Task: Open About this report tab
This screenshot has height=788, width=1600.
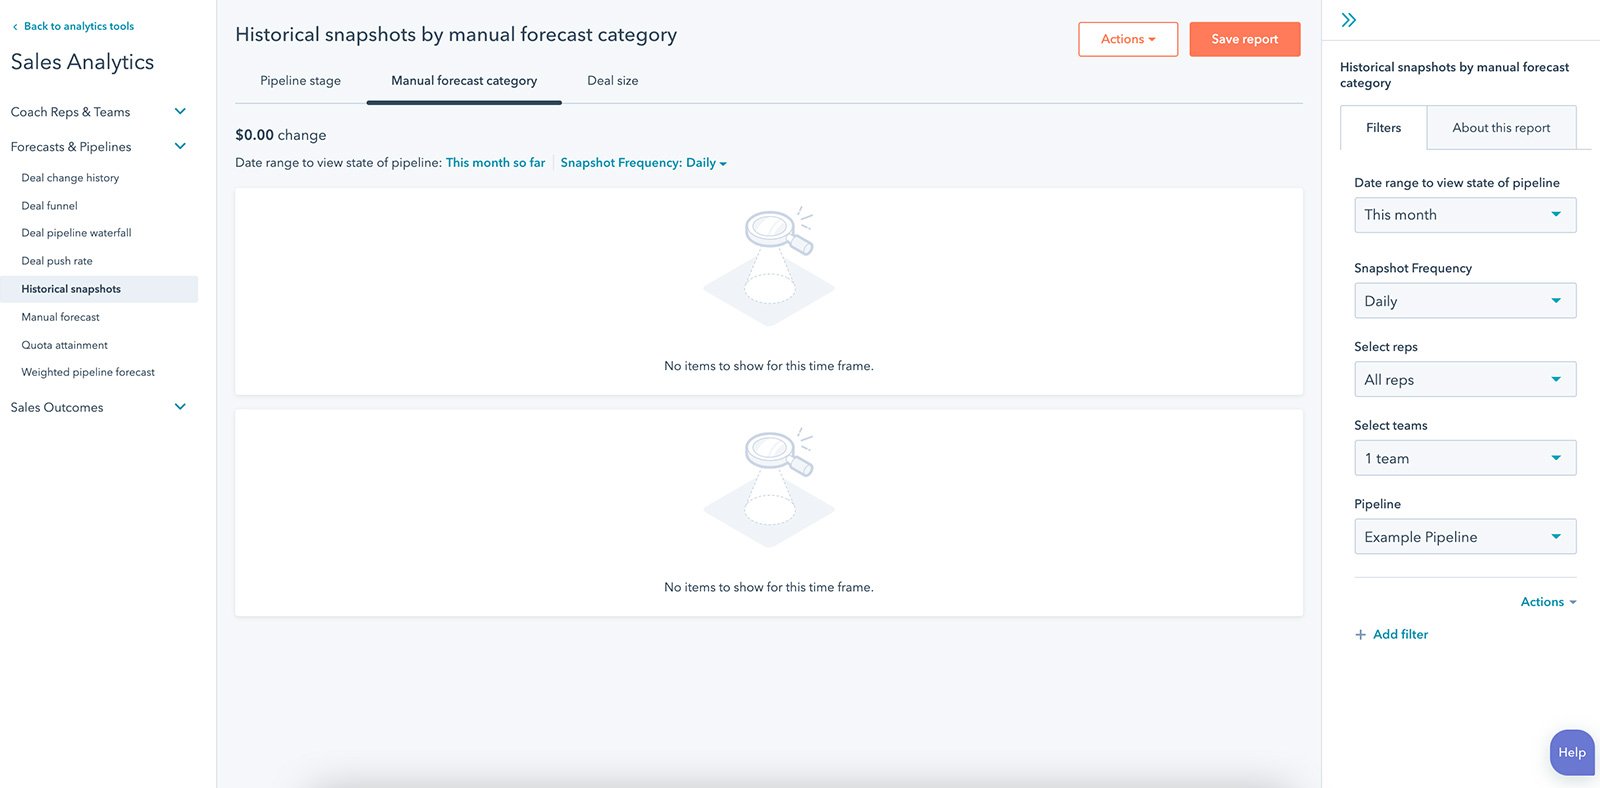Action: click(x=1501, y=128)
